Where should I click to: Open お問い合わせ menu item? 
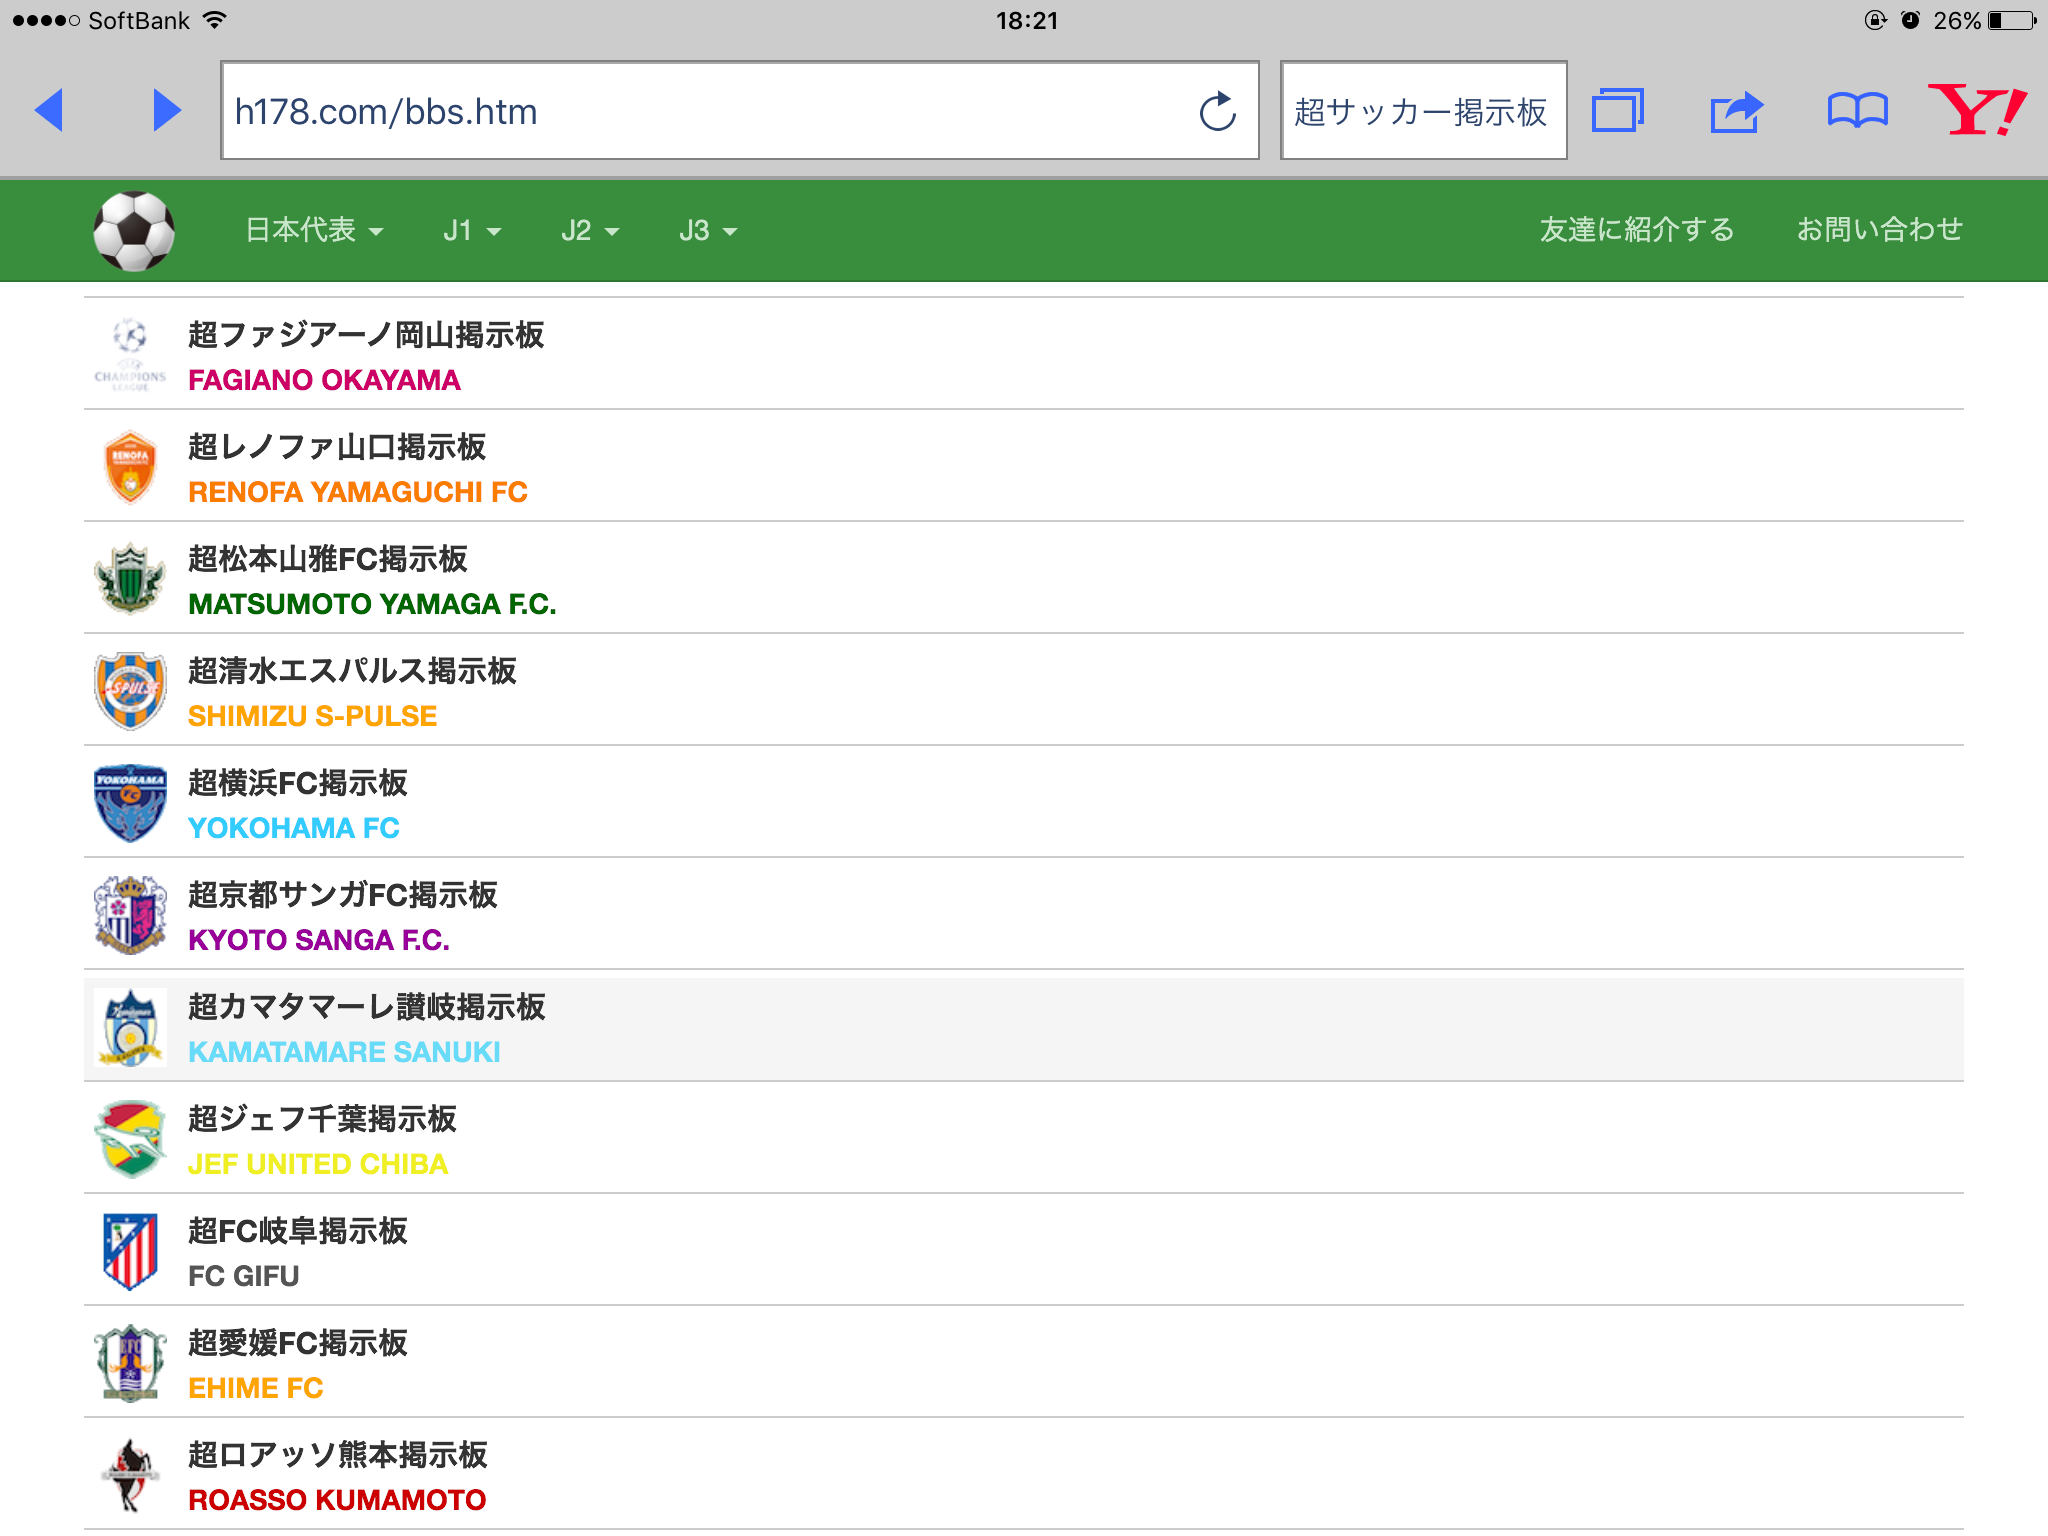[x=1879, y=230]
